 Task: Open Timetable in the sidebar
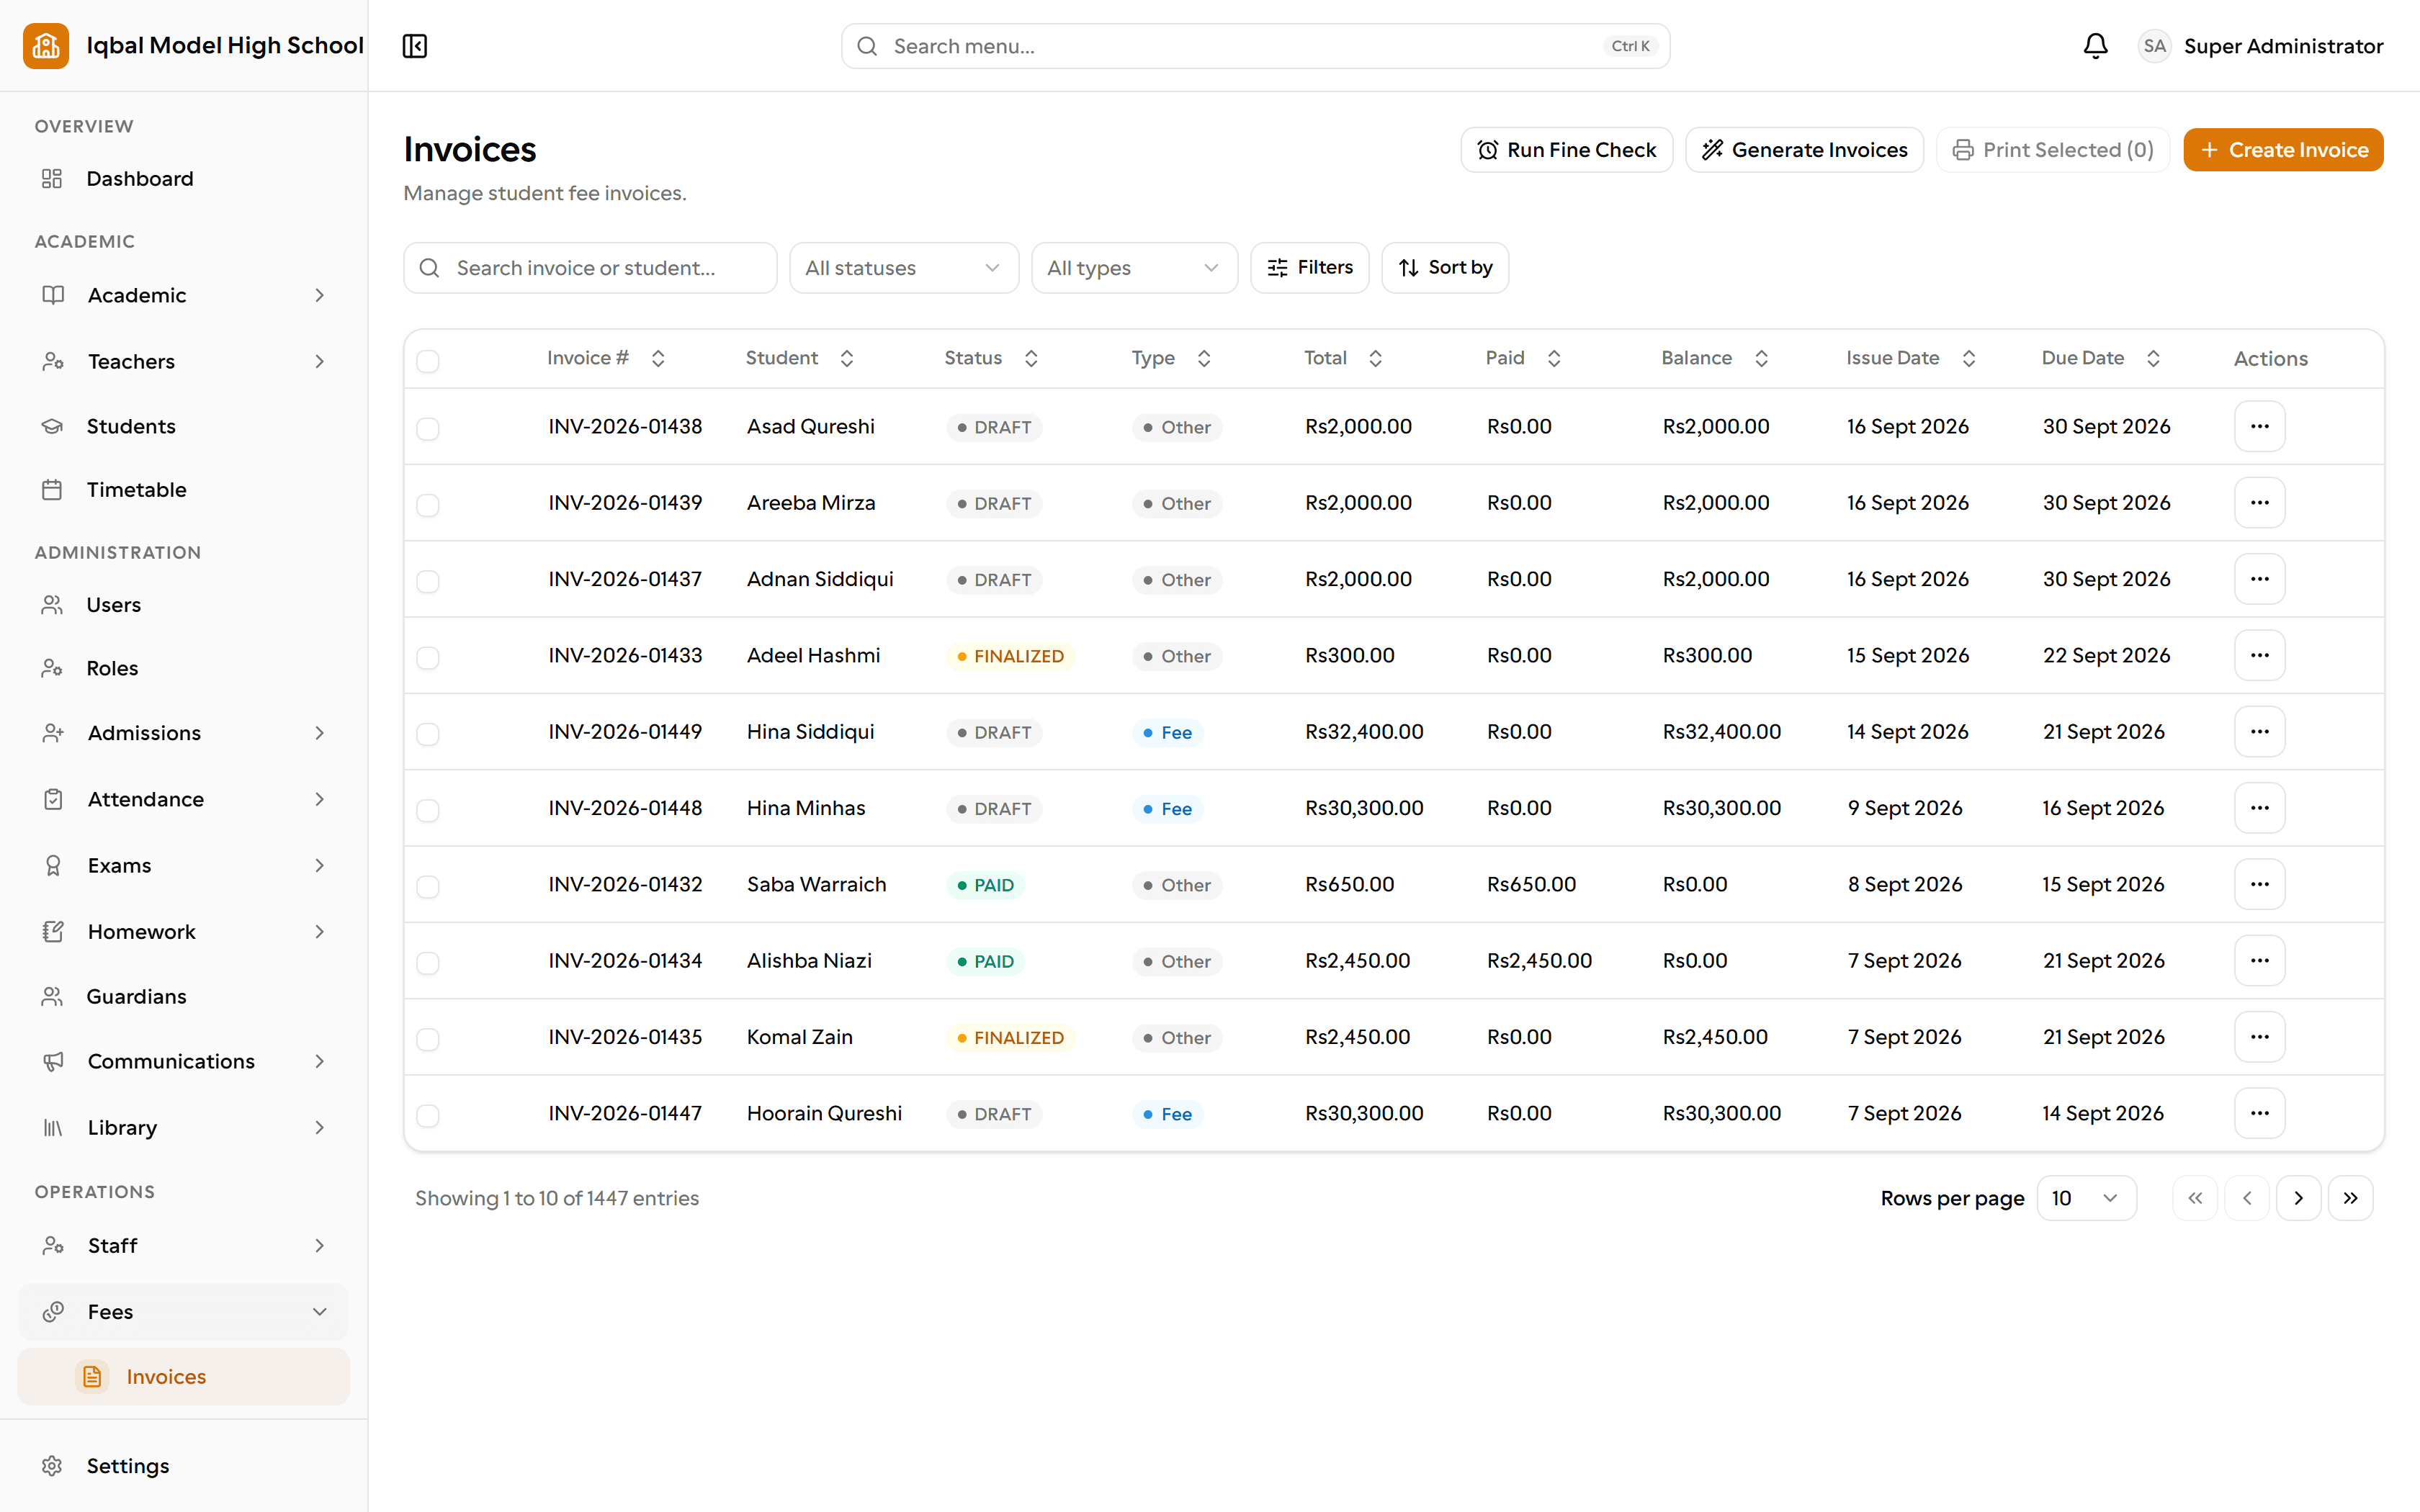184,490
